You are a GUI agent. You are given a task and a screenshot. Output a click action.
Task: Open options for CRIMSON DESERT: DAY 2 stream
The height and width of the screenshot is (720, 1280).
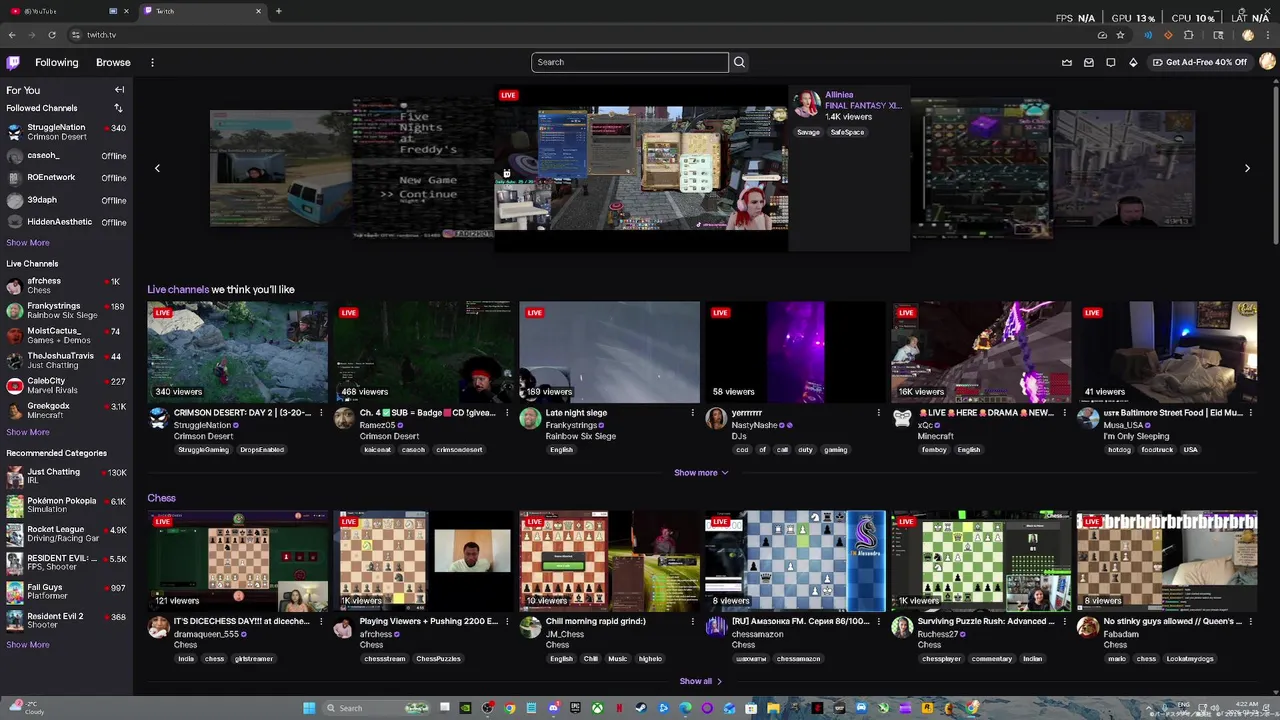[321, 413]
